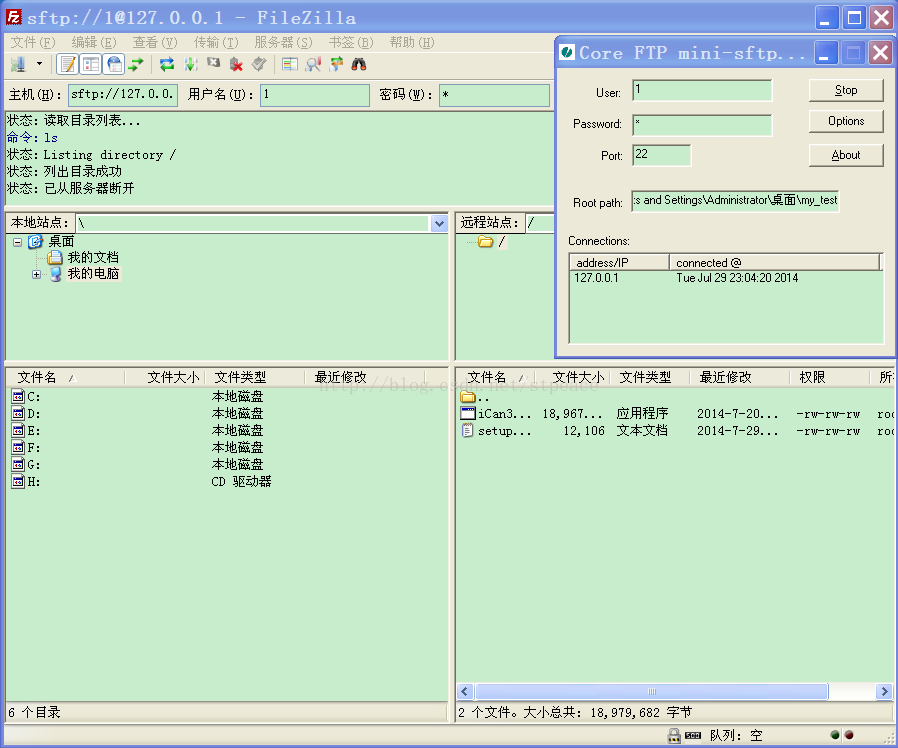Open the 查看(V) menu
This screenshot has height=748, width=898.
(155, 42)
